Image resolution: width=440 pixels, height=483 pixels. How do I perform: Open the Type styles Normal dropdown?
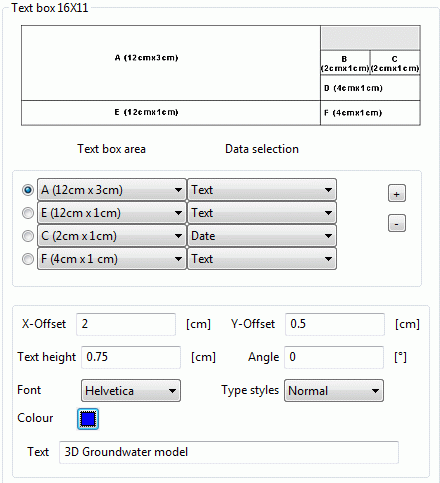334,390
